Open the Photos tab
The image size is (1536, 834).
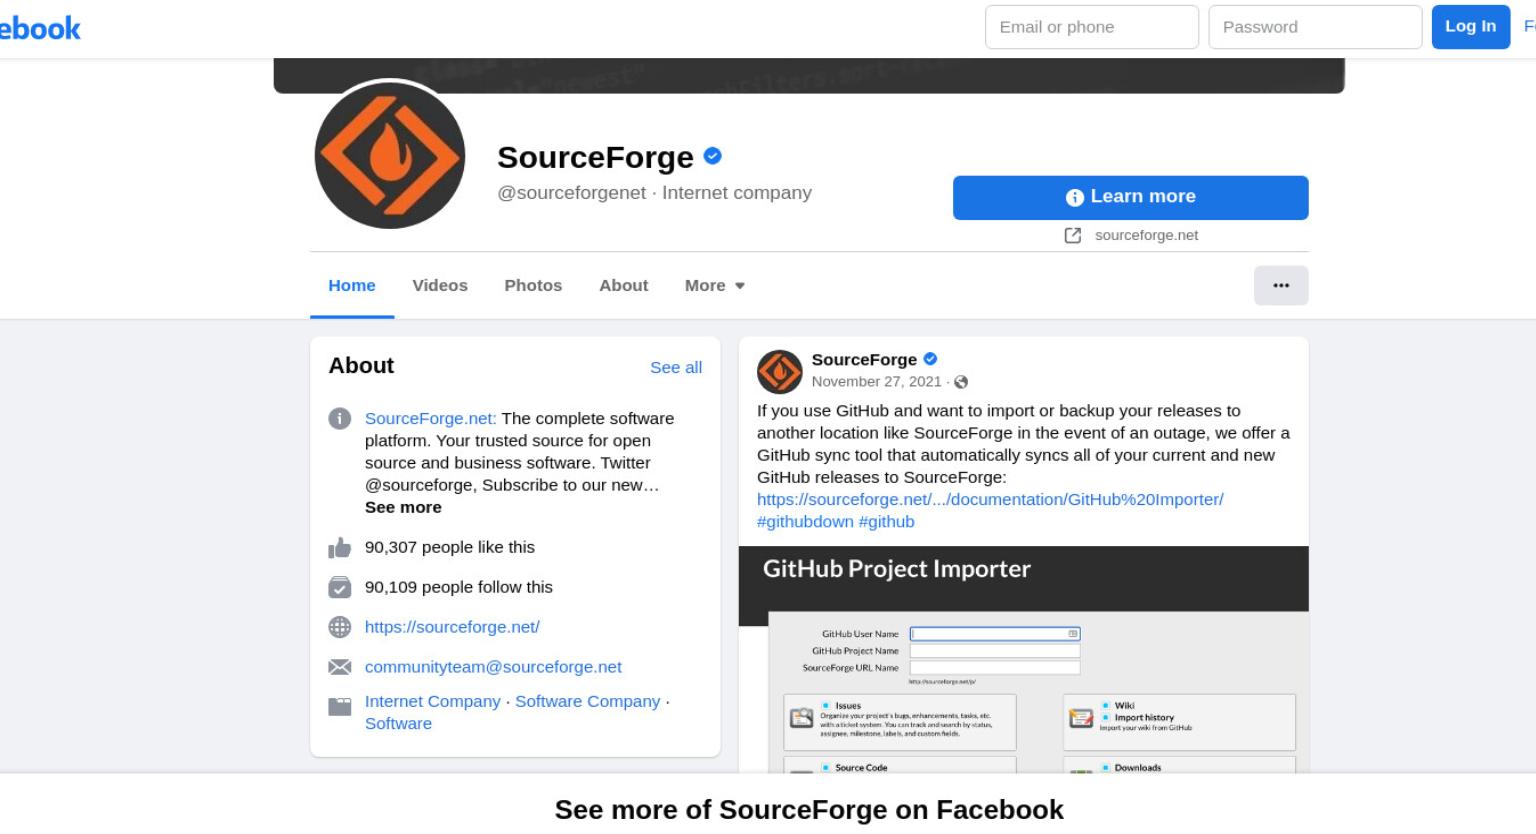point(533,285)
